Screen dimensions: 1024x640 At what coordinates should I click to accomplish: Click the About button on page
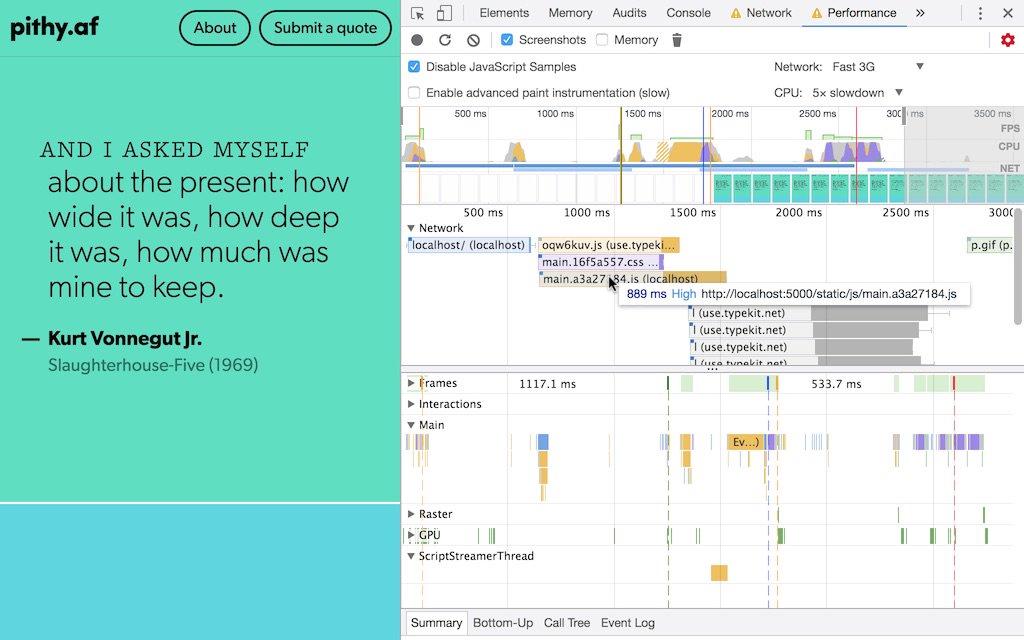pyautogui.click(x=215, y=28)
